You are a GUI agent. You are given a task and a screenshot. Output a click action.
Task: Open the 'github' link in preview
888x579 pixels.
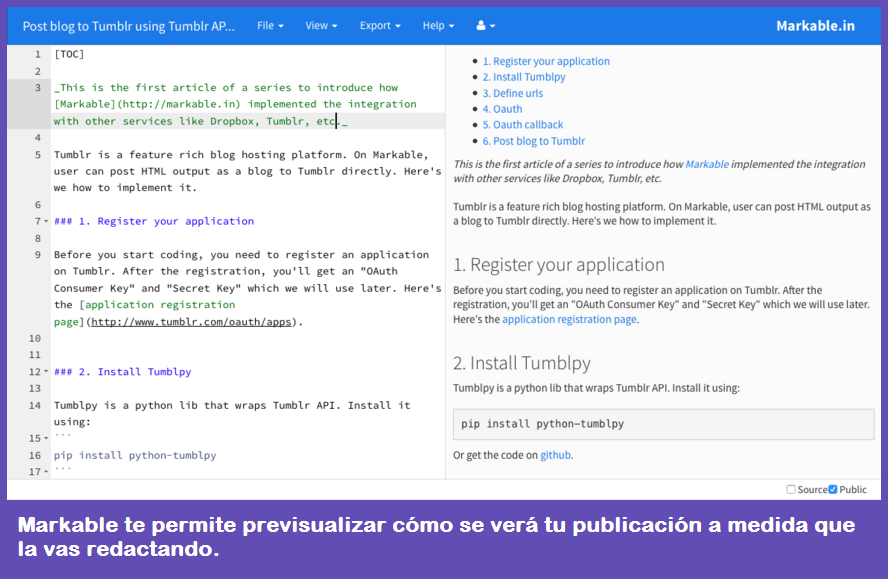pos(556,455)
